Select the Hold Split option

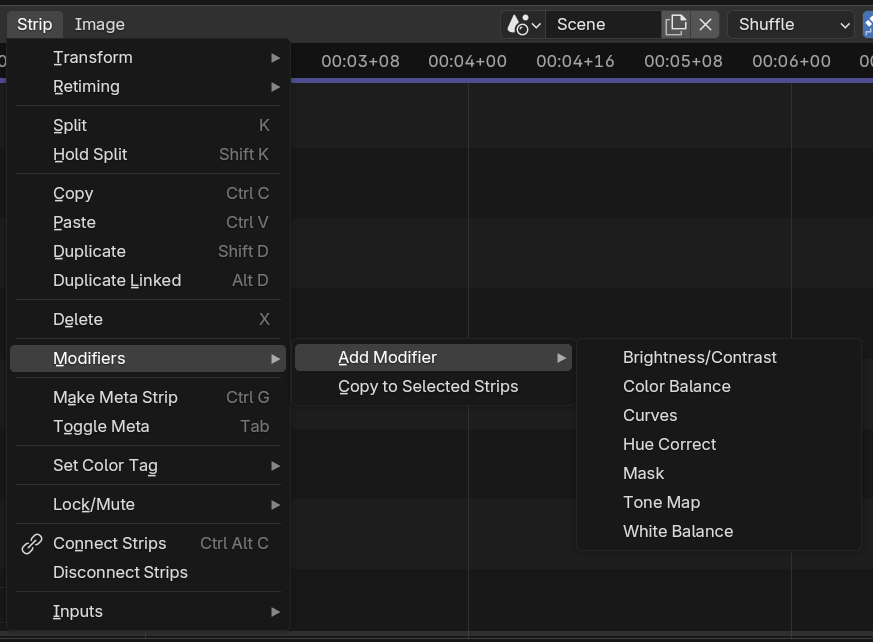pyautogui.click(x=148, y=154)
